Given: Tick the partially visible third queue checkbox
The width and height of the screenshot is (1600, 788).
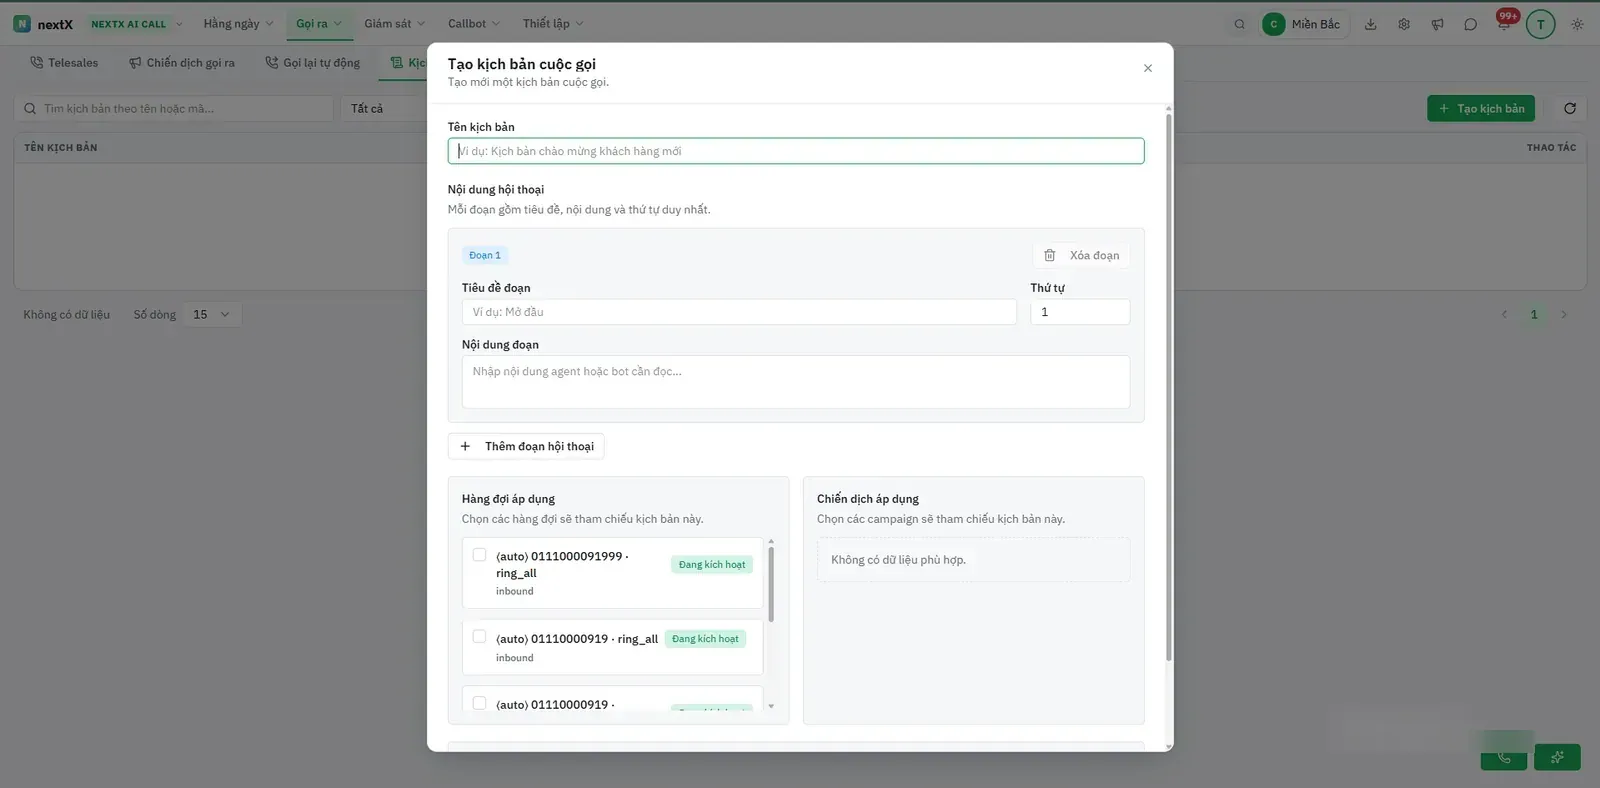Looking at the screenshot, I should click(479, 703).
